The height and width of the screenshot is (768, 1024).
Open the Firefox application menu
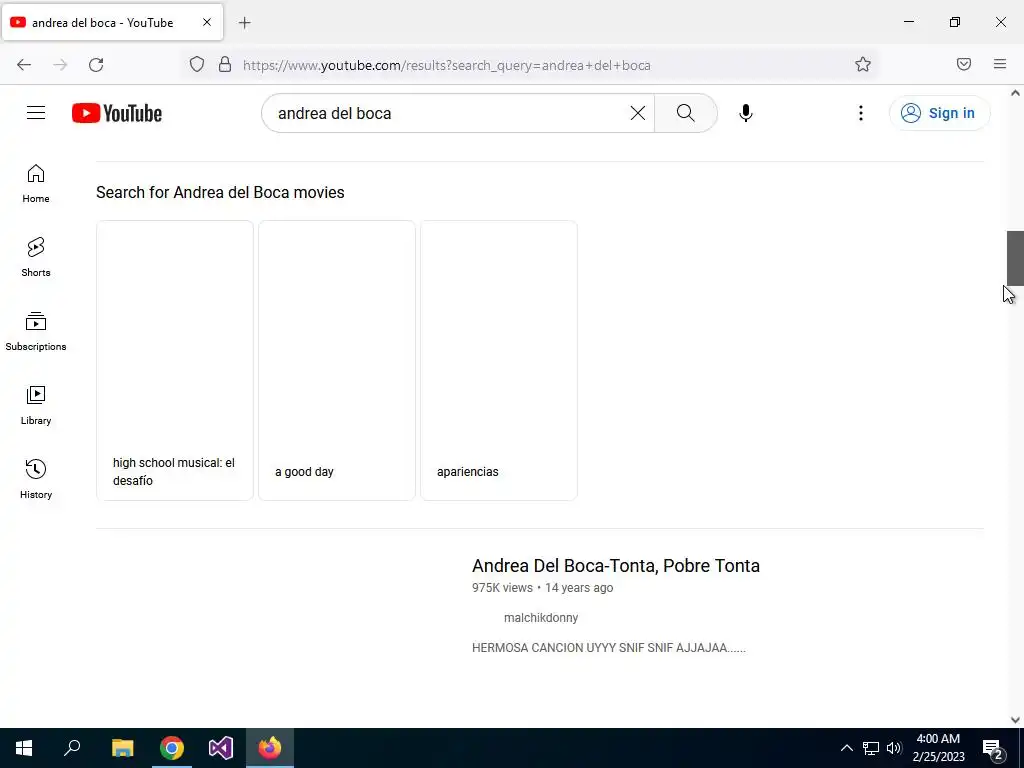click(x=1000, y=65)
